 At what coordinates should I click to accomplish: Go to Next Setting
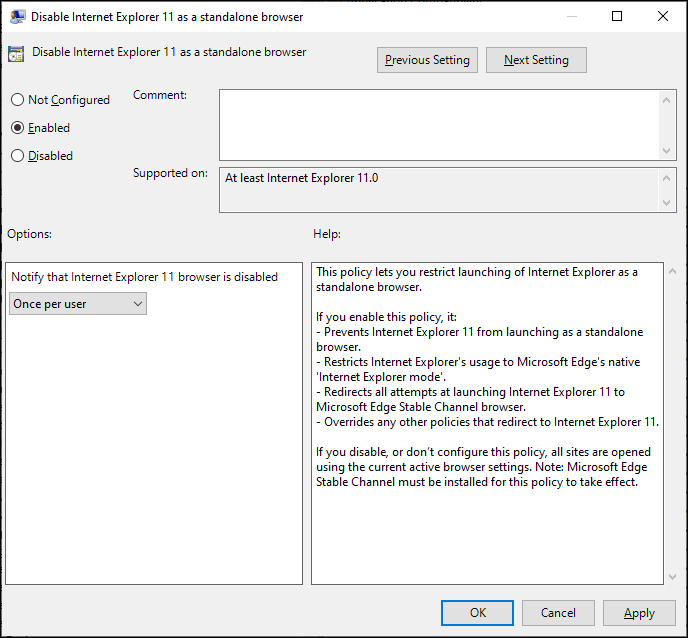coord(536,60)
